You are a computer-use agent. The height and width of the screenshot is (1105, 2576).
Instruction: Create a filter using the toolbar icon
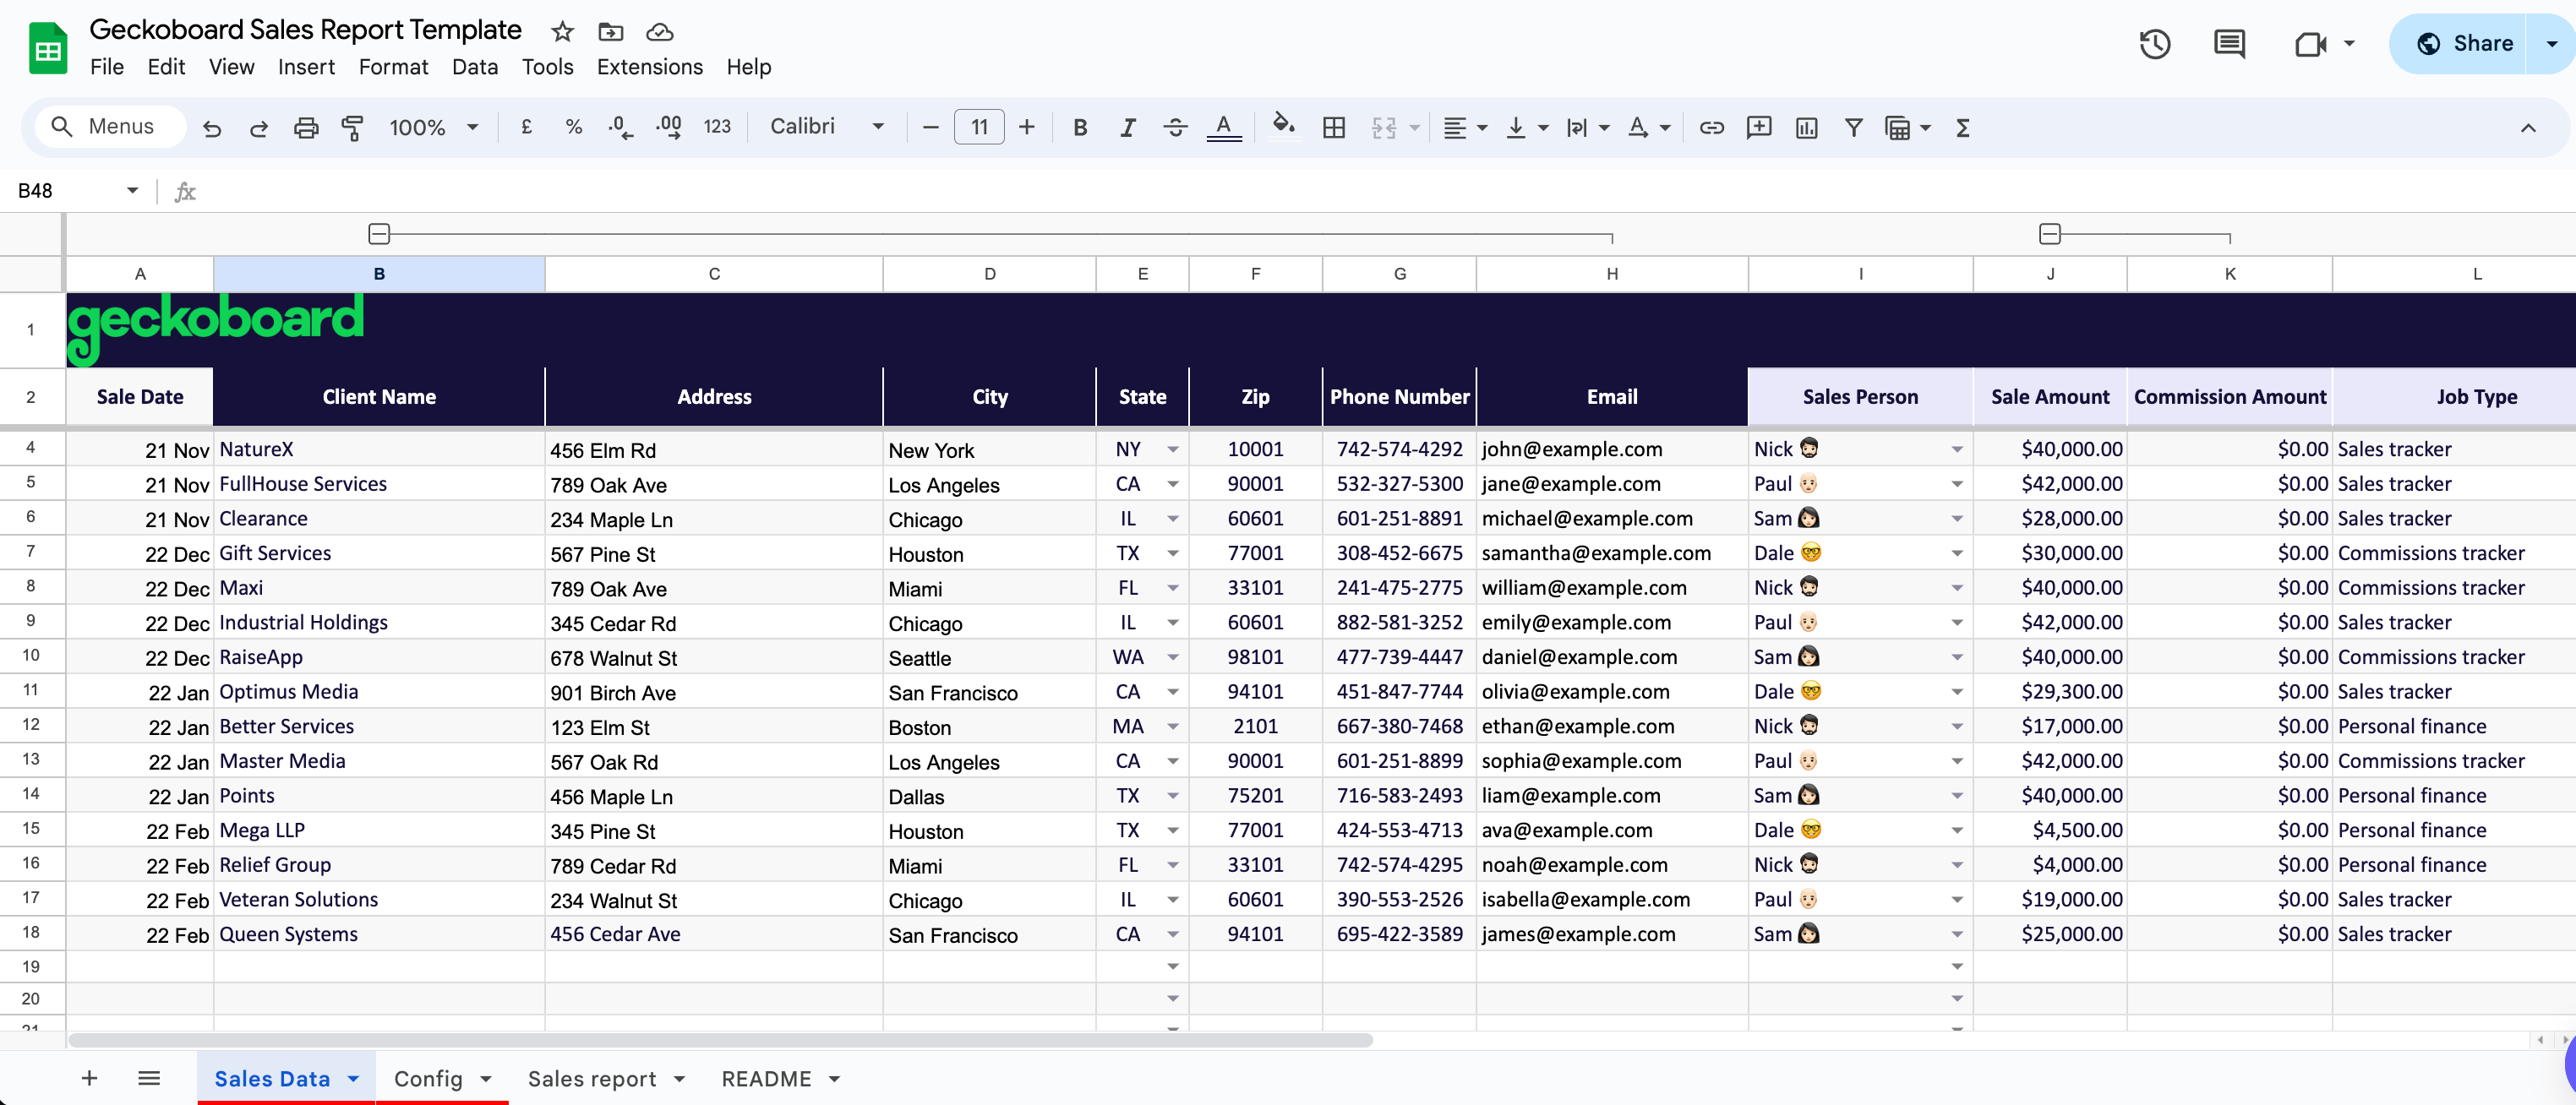(1854, 127)
